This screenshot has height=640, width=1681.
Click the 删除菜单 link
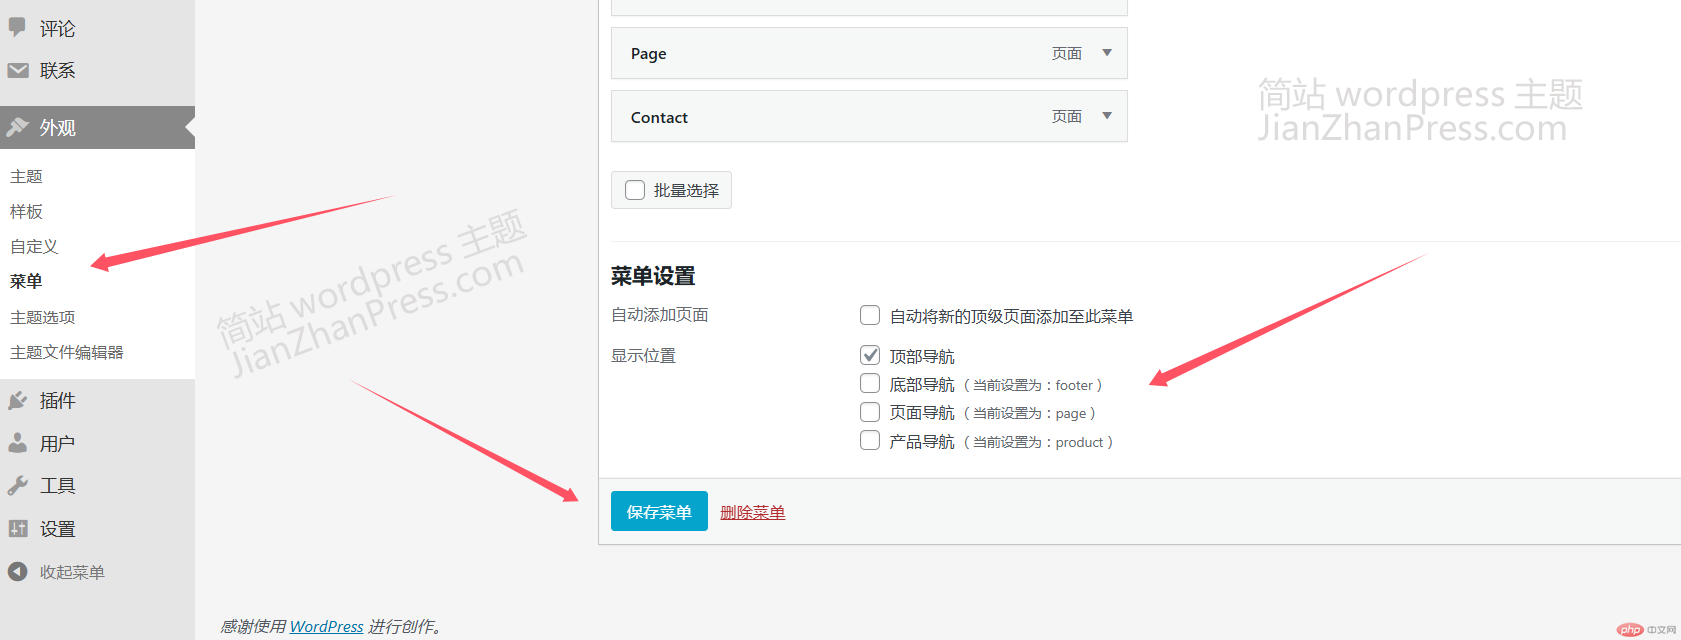(x=752, y=512)
